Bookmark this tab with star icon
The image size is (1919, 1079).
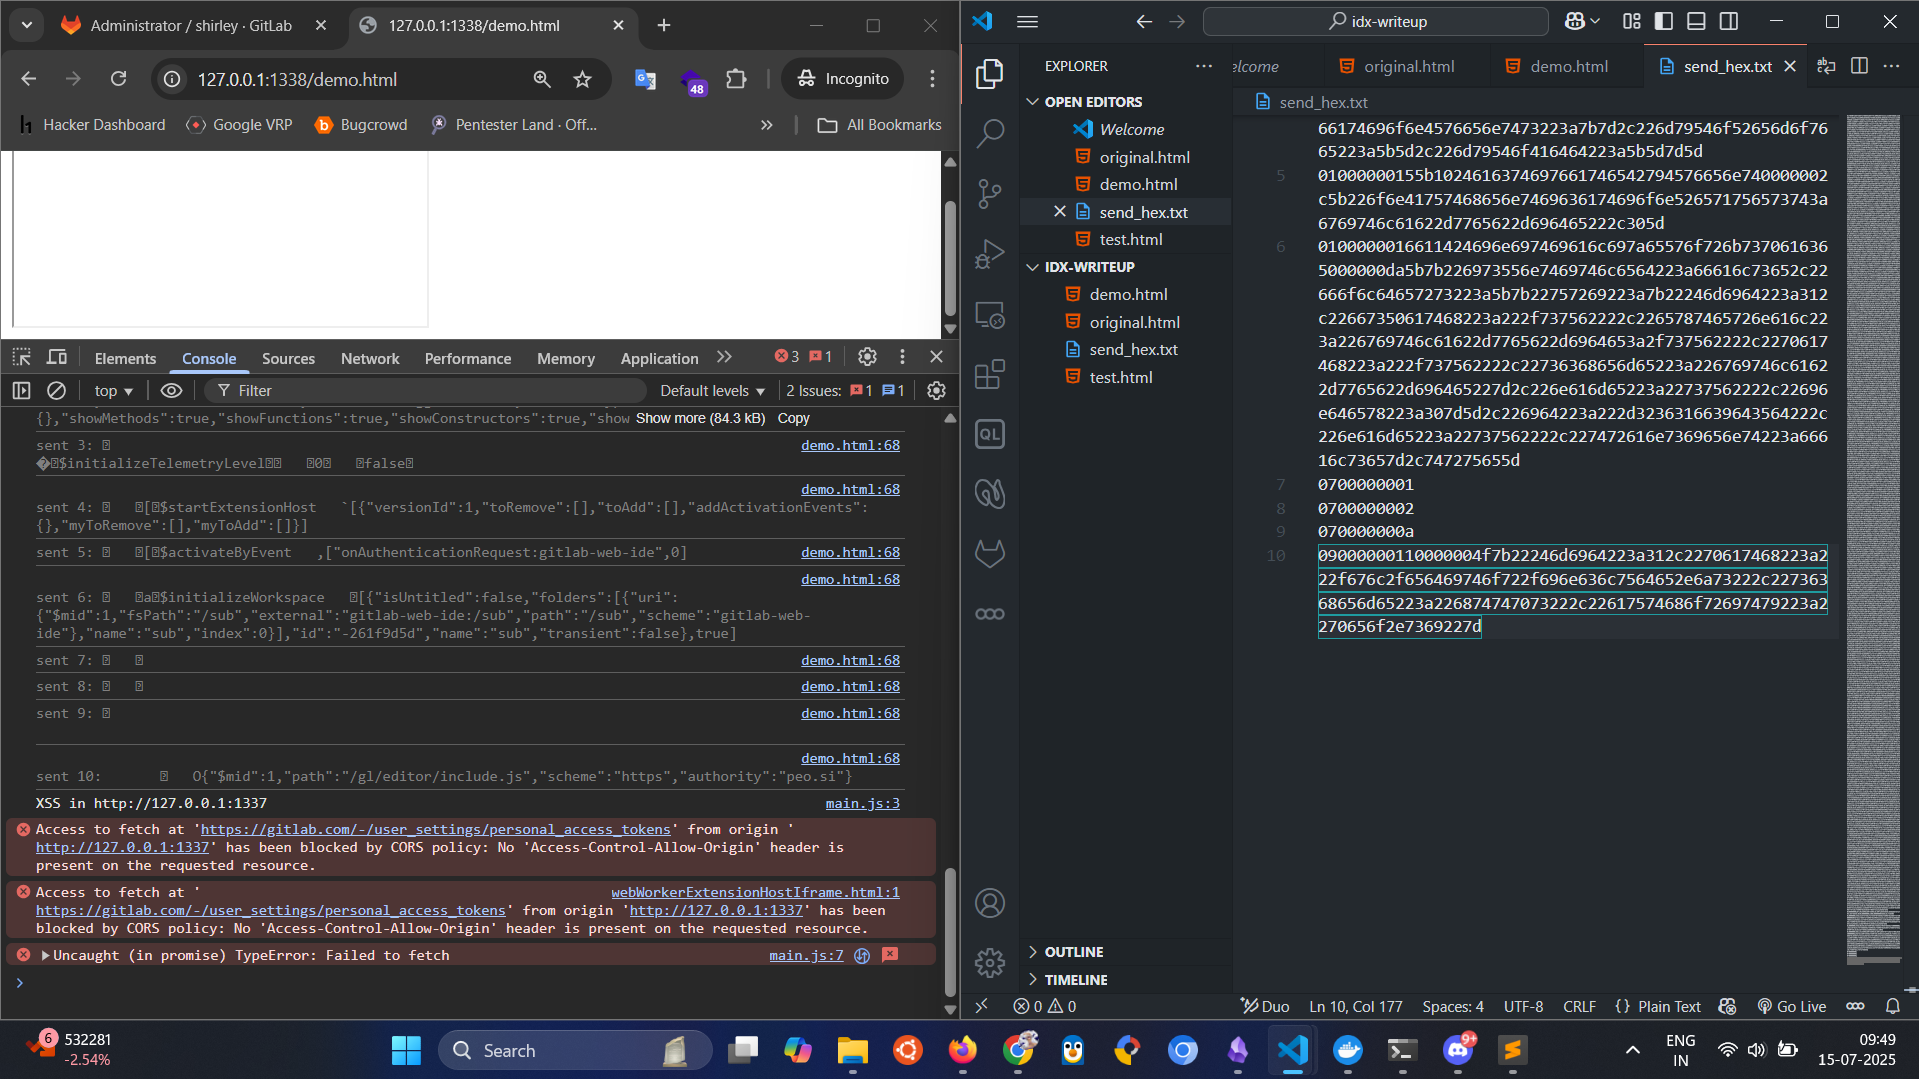(x=582, y=79)
